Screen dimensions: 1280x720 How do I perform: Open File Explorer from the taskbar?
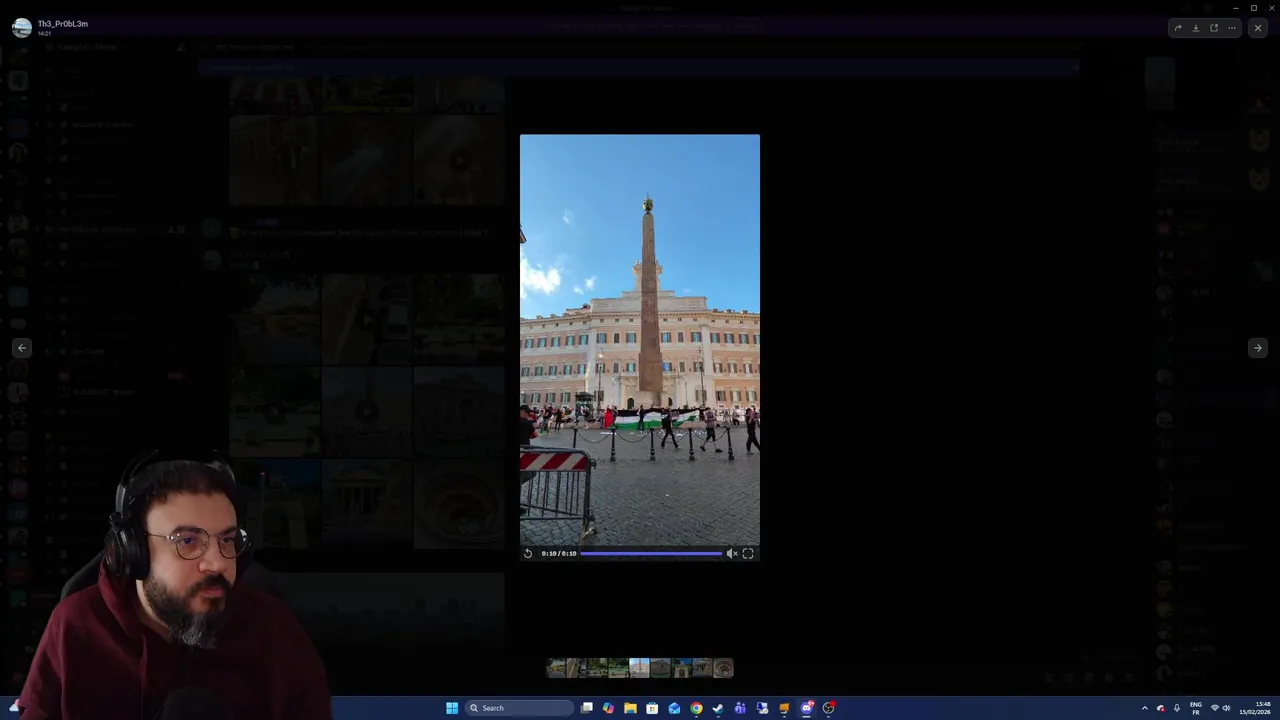(x=630, y=708)
